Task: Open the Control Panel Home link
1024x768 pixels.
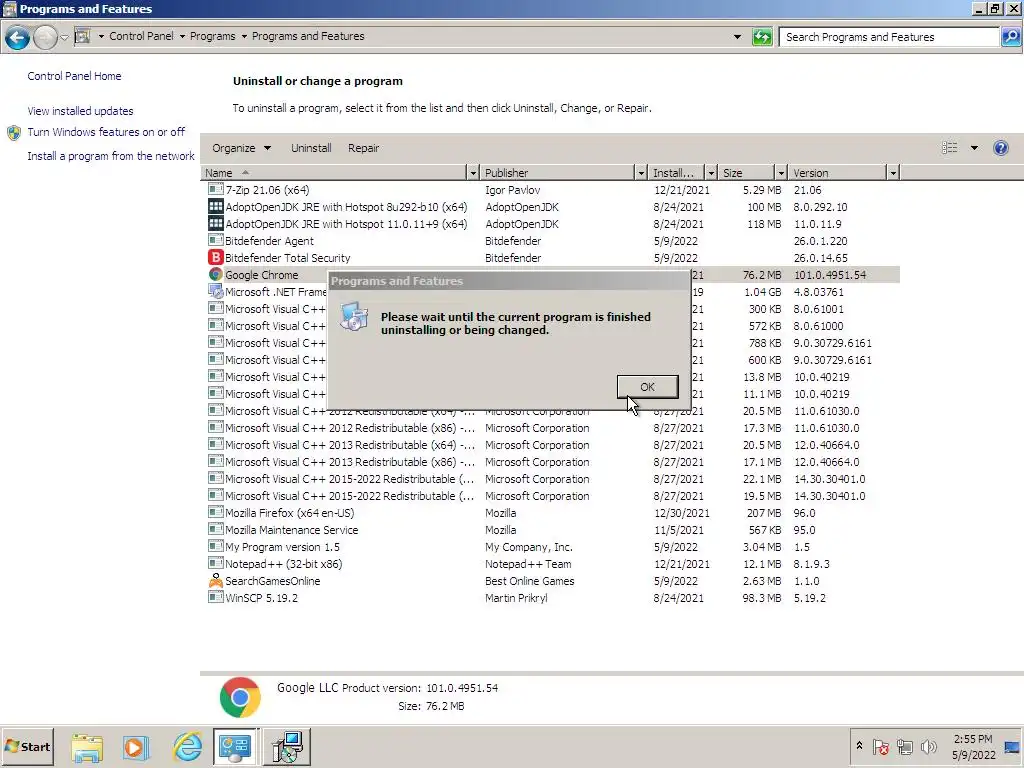Action: point(74,76)
